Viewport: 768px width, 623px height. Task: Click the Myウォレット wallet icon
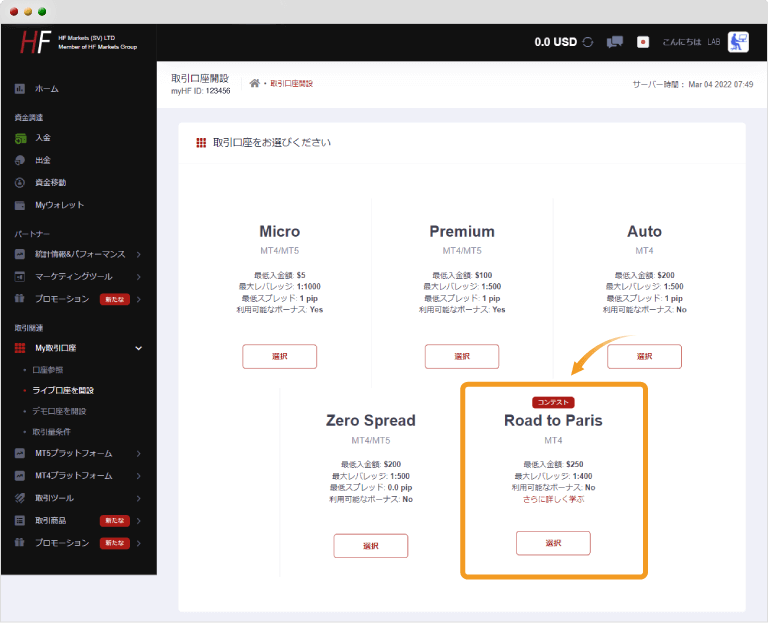click(x=20, y=205)
